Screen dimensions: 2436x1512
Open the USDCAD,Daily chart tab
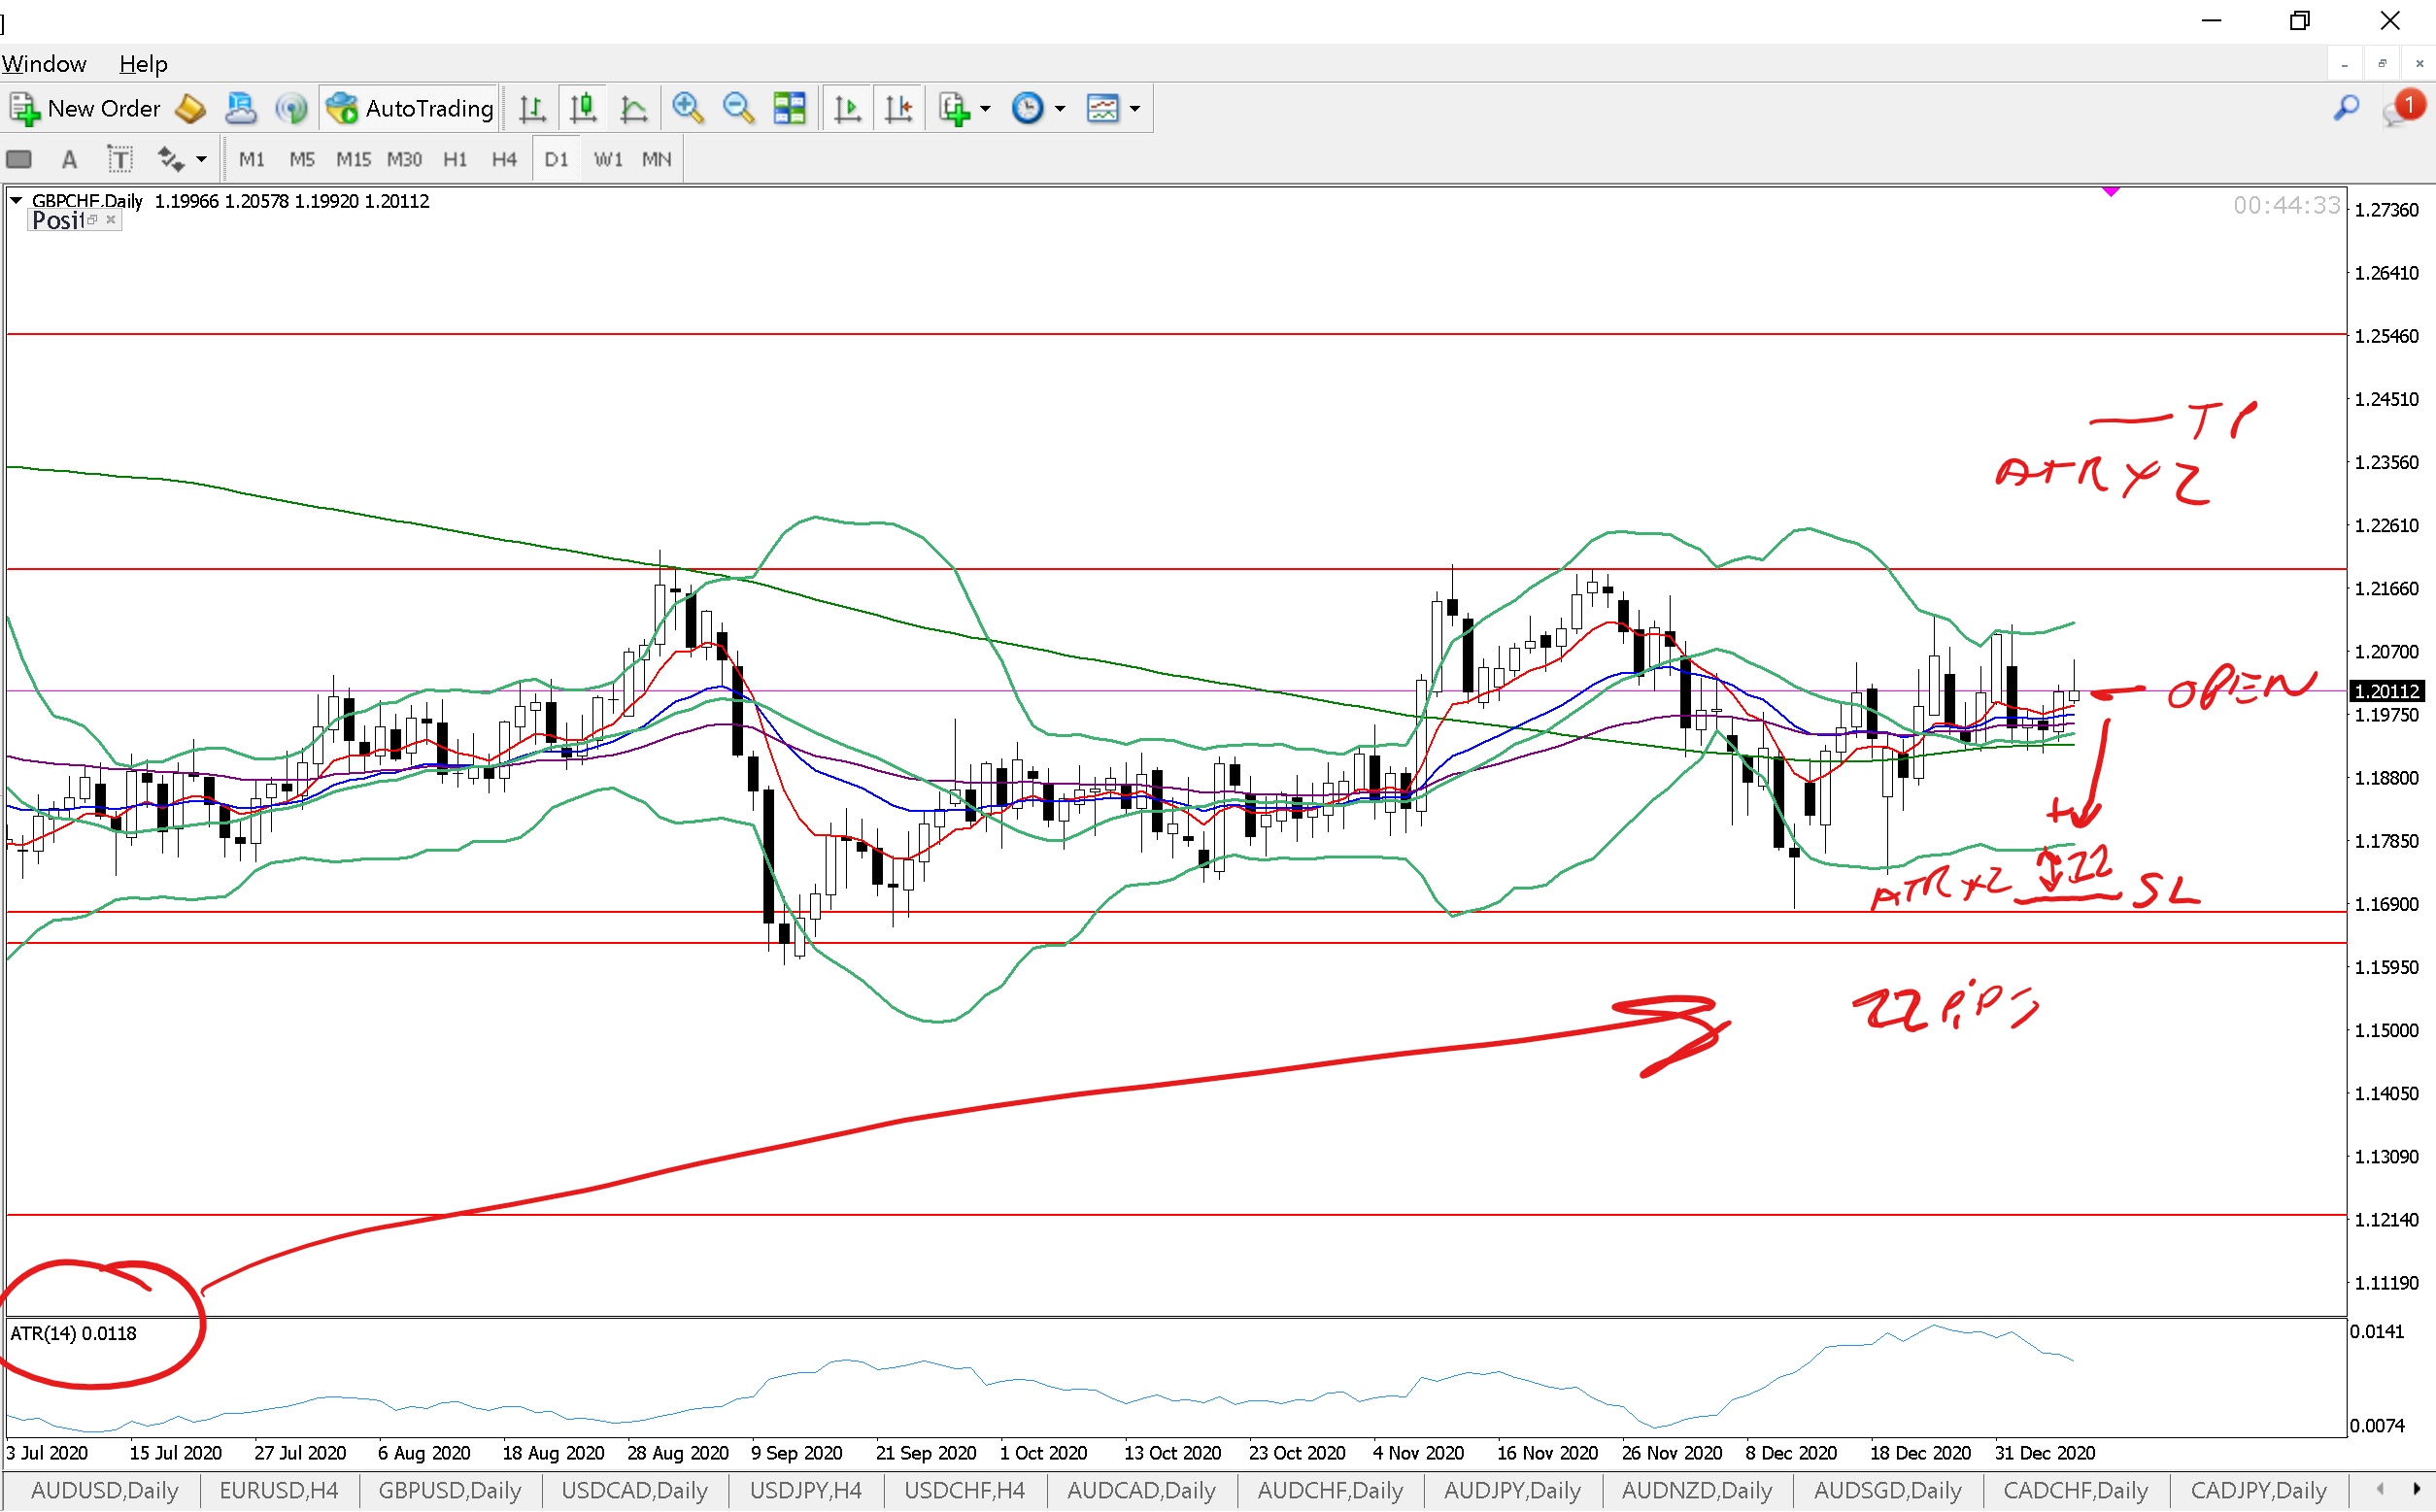tap(635, 1490)
